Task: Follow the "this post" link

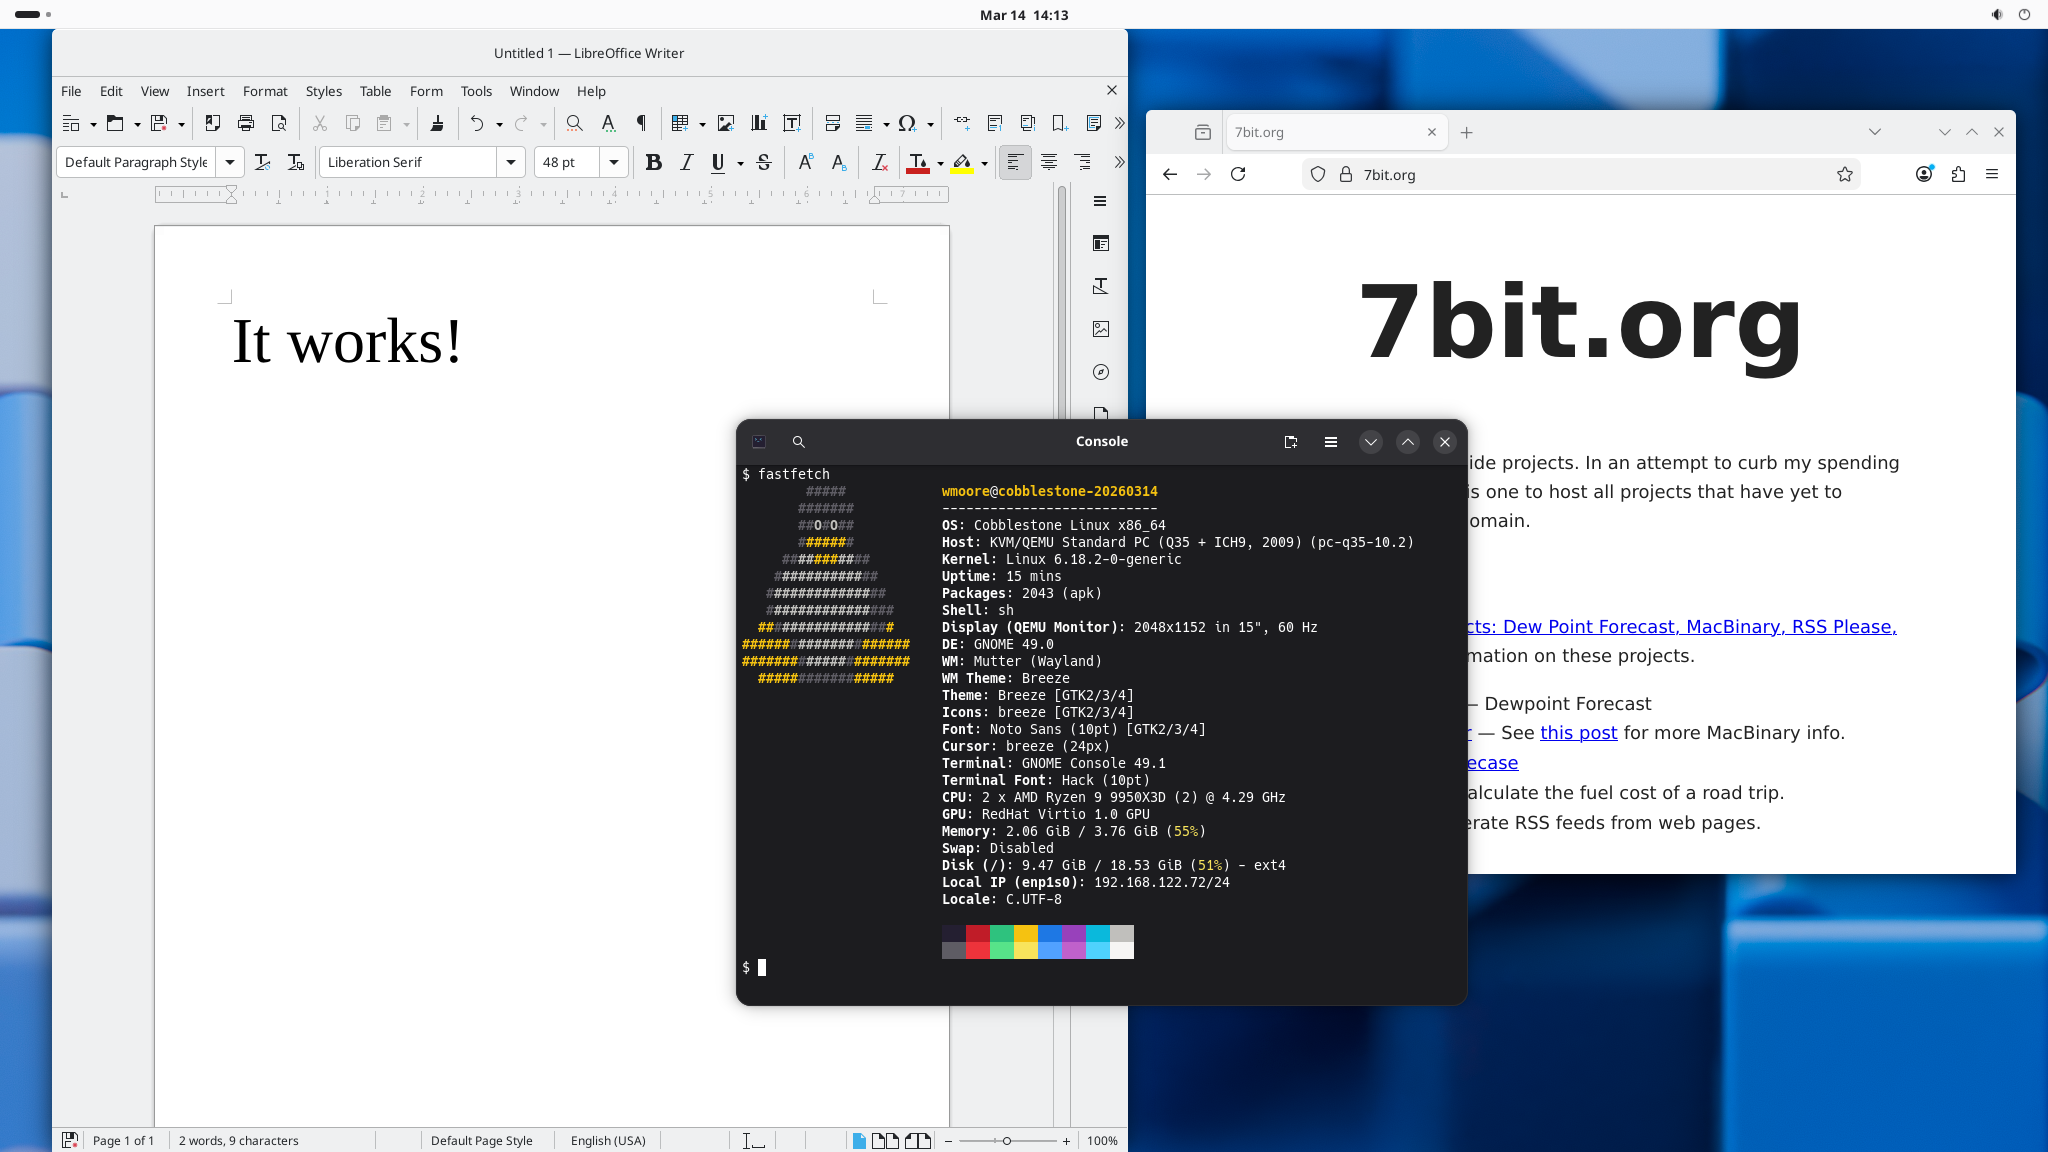Action: click(x=1578, y=733)
